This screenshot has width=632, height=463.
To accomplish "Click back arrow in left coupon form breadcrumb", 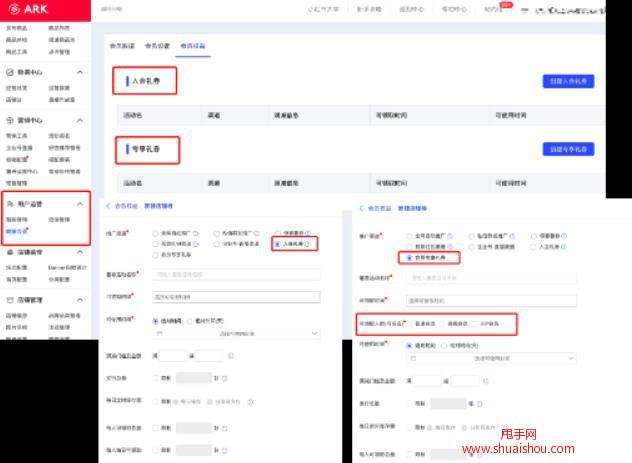I will pyautogui.click(x=108, y=206).
